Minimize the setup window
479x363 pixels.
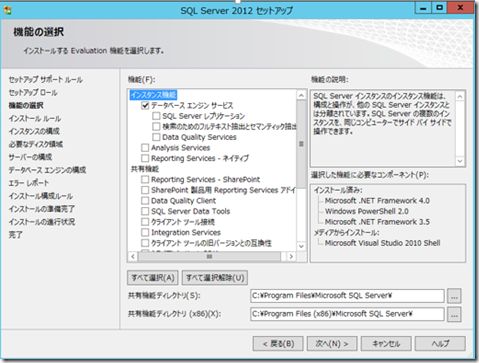(423, 7)
